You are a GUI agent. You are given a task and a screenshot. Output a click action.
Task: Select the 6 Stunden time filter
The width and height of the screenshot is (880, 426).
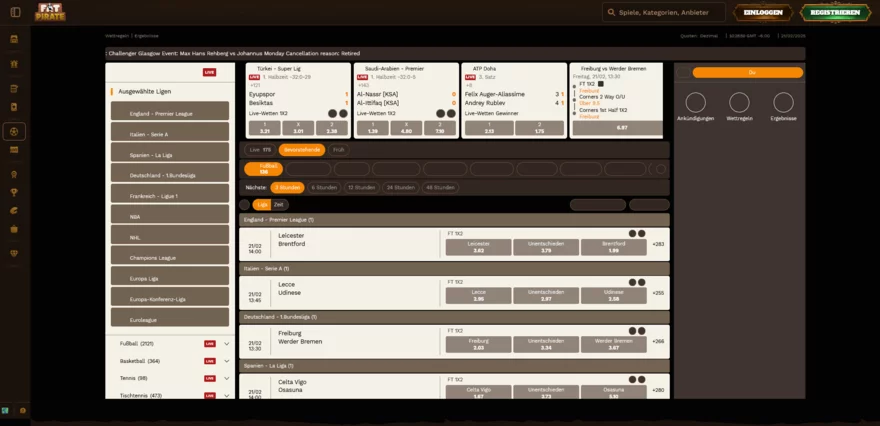tap(324, 187)
